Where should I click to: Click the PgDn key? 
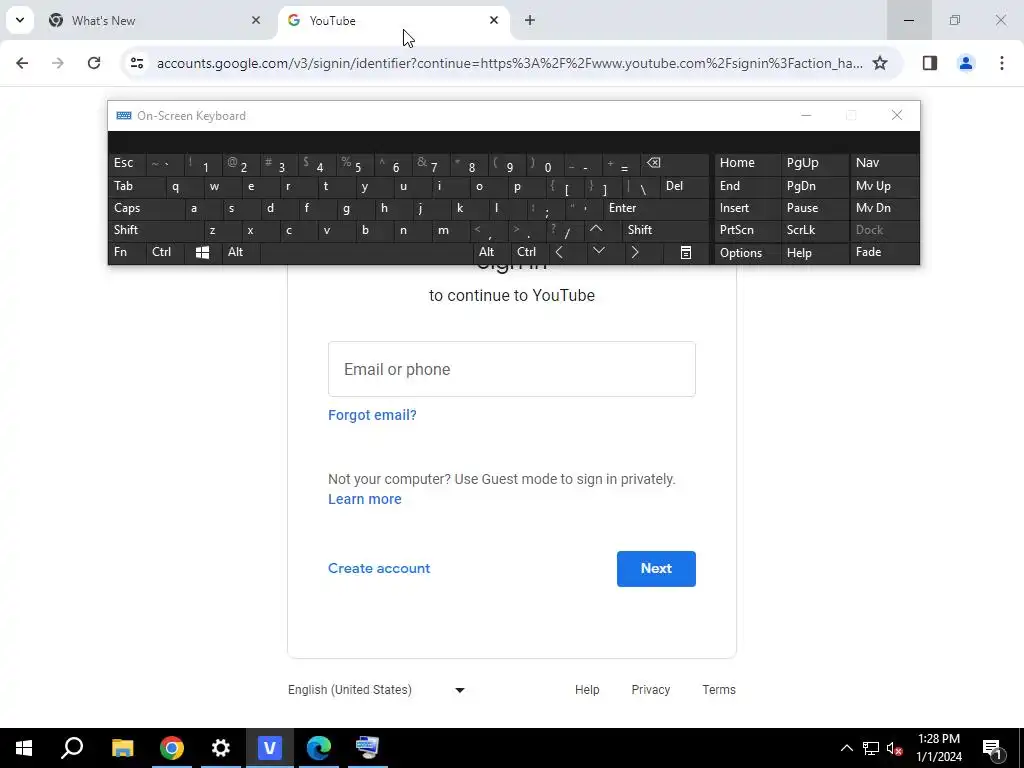(814, 186)
